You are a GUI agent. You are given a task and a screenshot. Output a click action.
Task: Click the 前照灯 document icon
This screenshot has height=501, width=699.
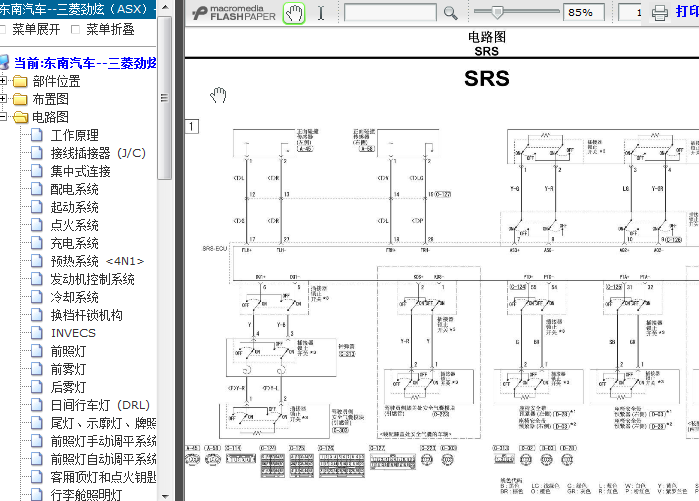[x=37, y=351]
